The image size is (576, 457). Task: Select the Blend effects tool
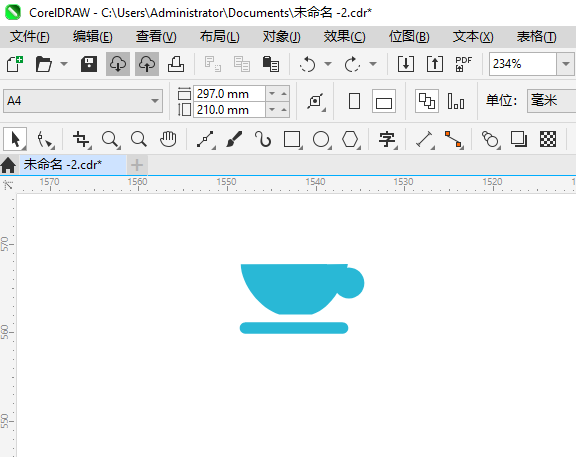(490, 140)
